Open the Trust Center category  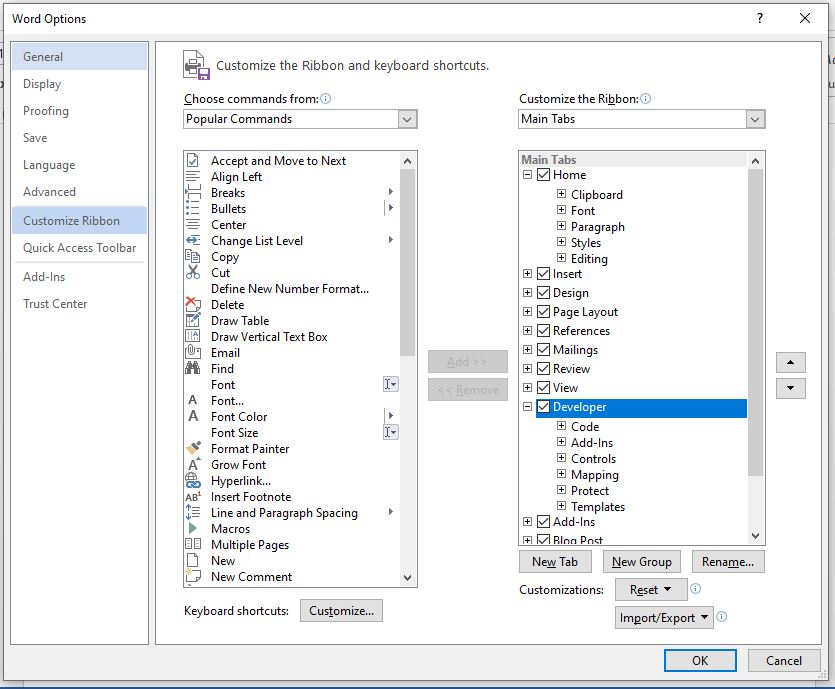pyautogui.click(x=79, y=304)
